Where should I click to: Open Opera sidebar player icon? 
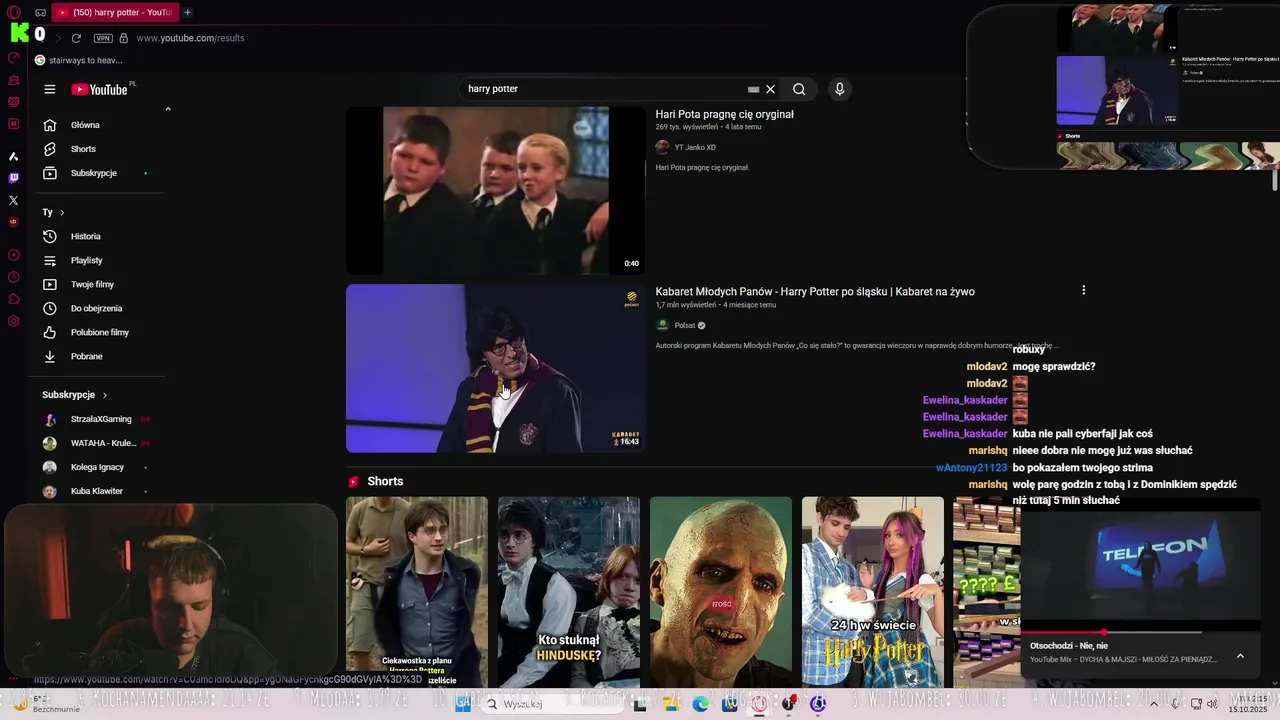tap(13, 255)
